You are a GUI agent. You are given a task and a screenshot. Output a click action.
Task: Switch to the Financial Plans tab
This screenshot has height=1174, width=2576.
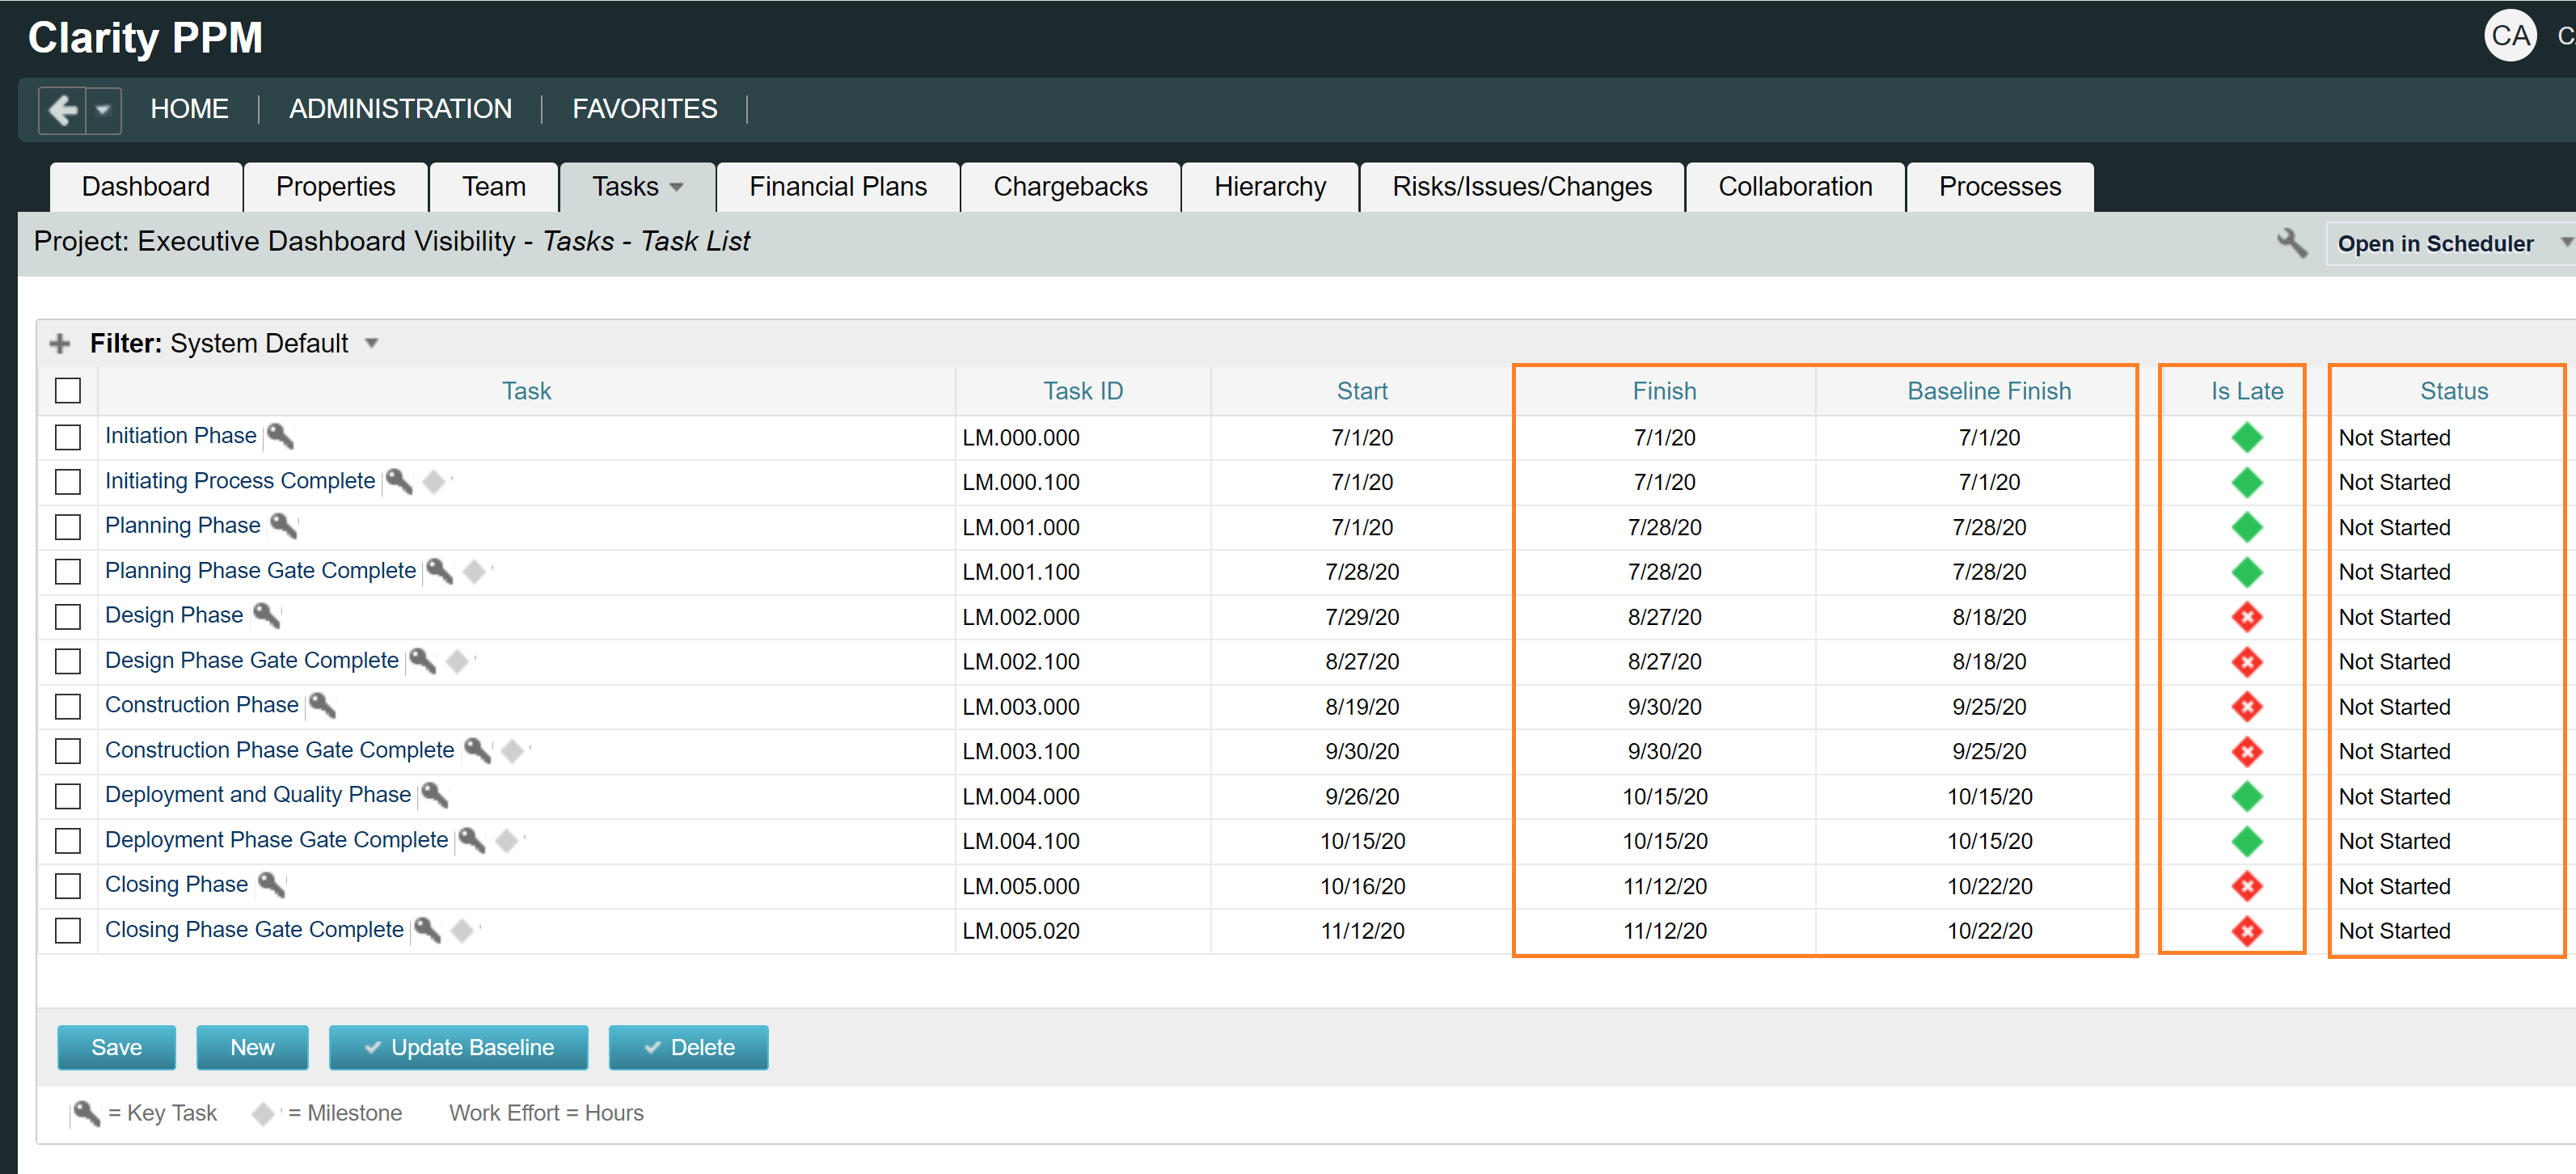click(837, 187)
